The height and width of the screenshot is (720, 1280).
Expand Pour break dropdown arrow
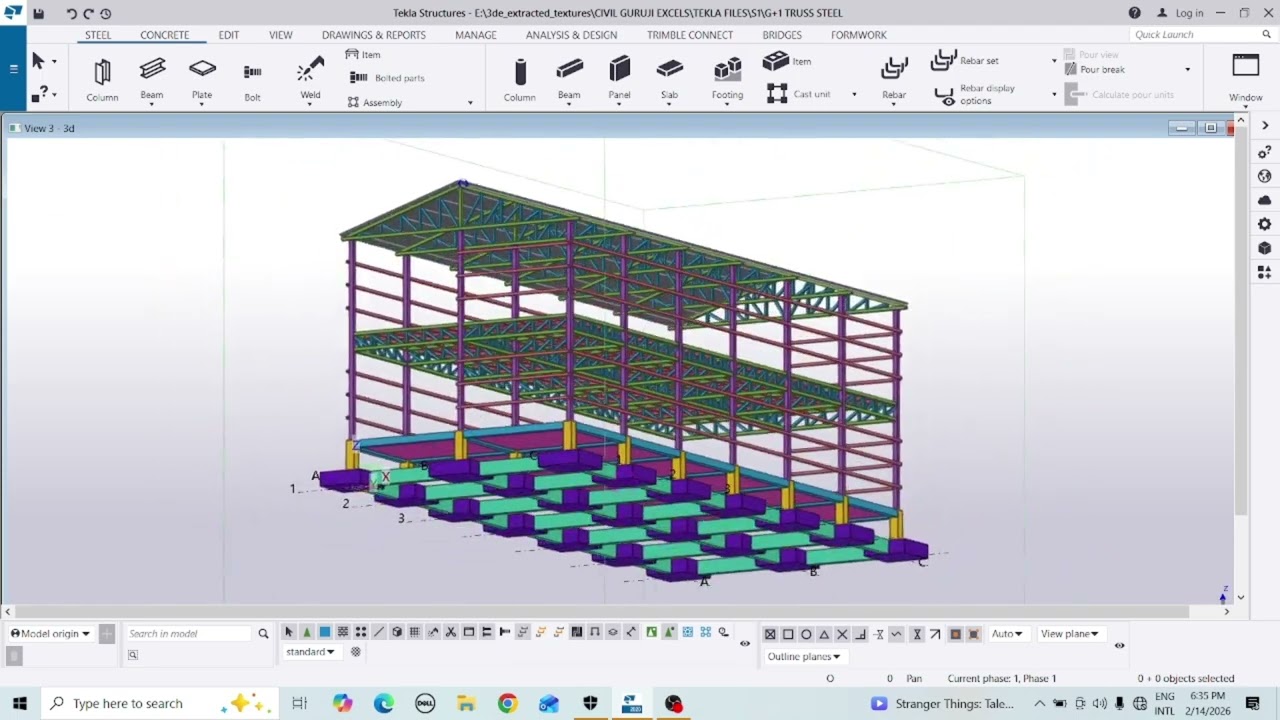click(1188, 70)
